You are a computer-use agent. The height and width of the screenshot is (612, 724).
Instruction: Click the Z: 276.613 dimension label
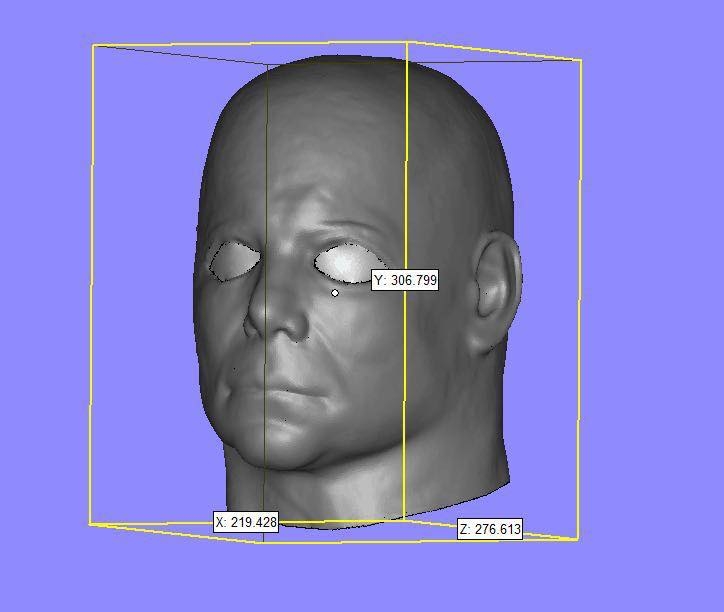pos(490,529)
